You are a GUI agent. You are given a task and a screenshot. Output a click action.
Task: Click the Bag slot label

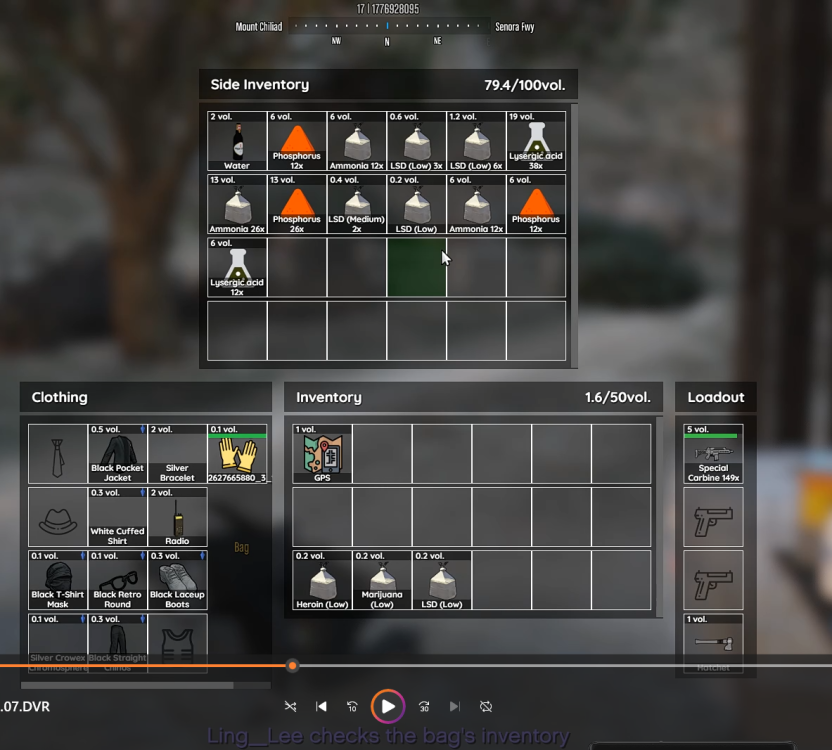coord(241,547)
